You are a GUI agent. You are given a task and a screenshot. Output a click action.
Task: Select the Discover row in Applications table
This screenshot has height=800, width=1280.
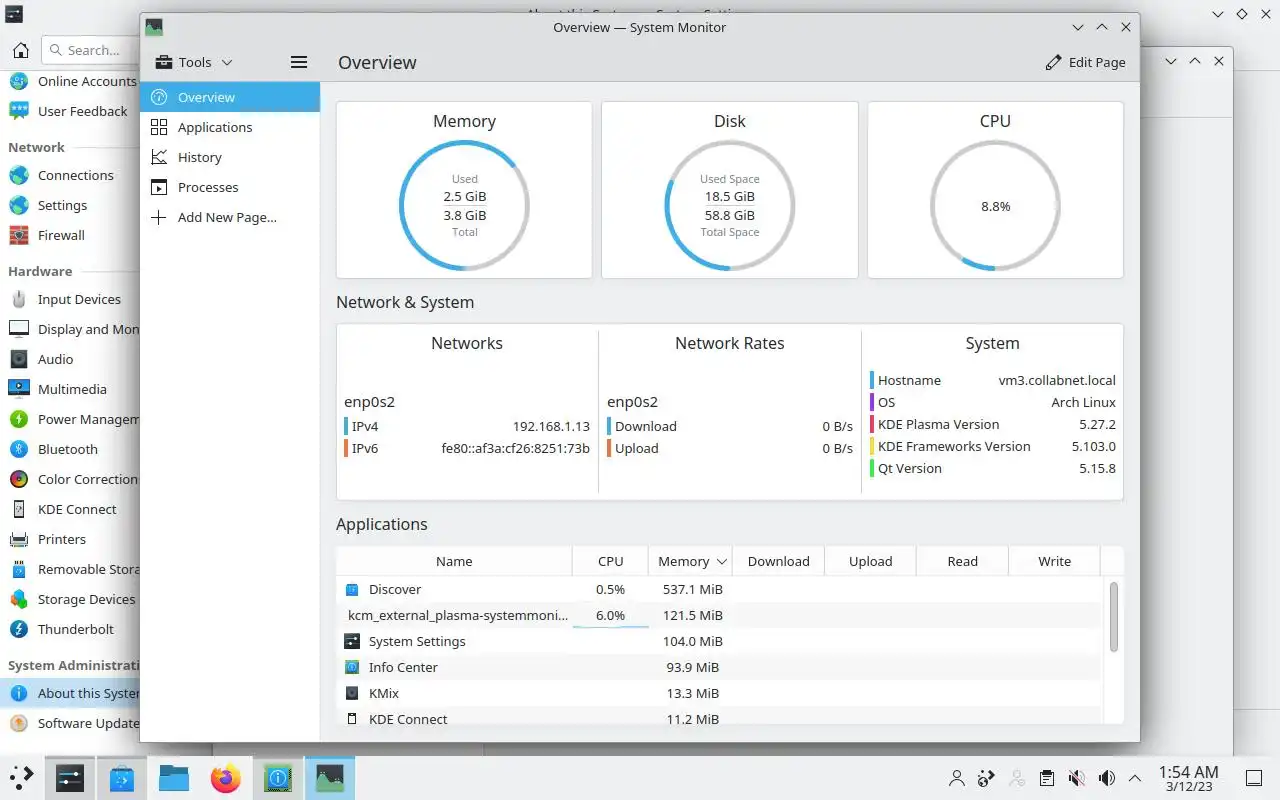tap(722, 589)
